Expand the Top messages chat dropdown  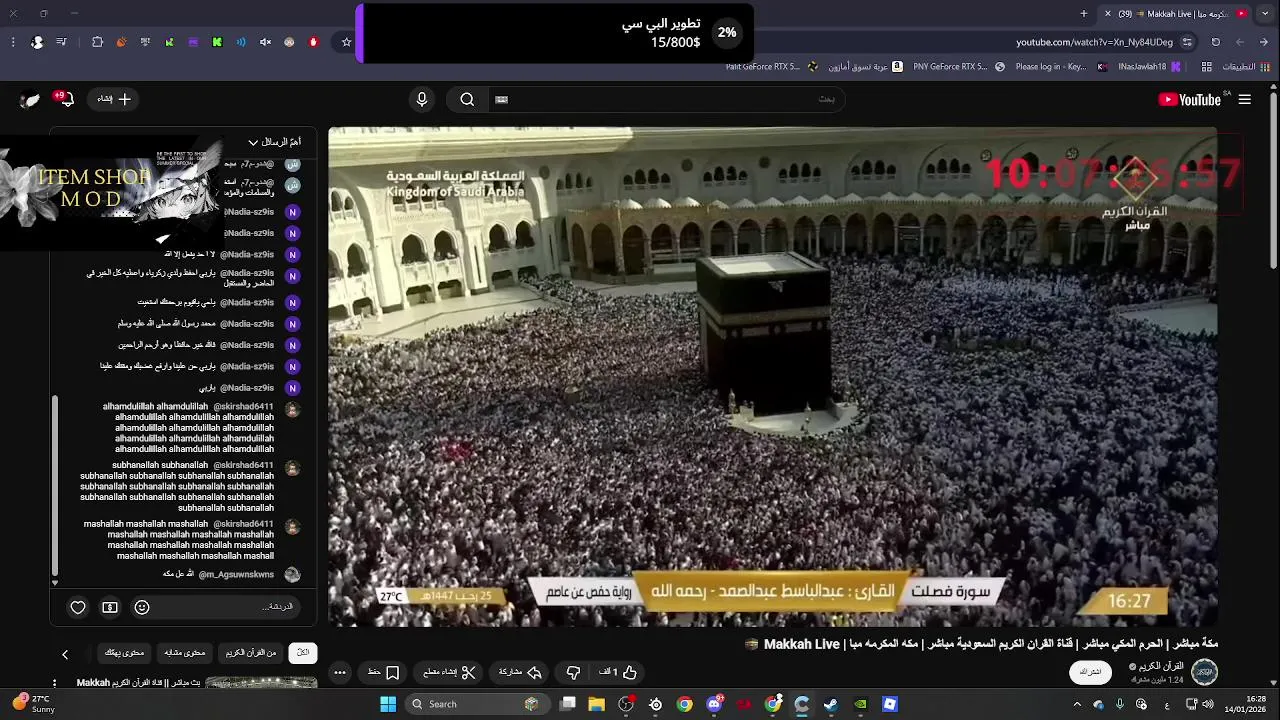[274, 142]
